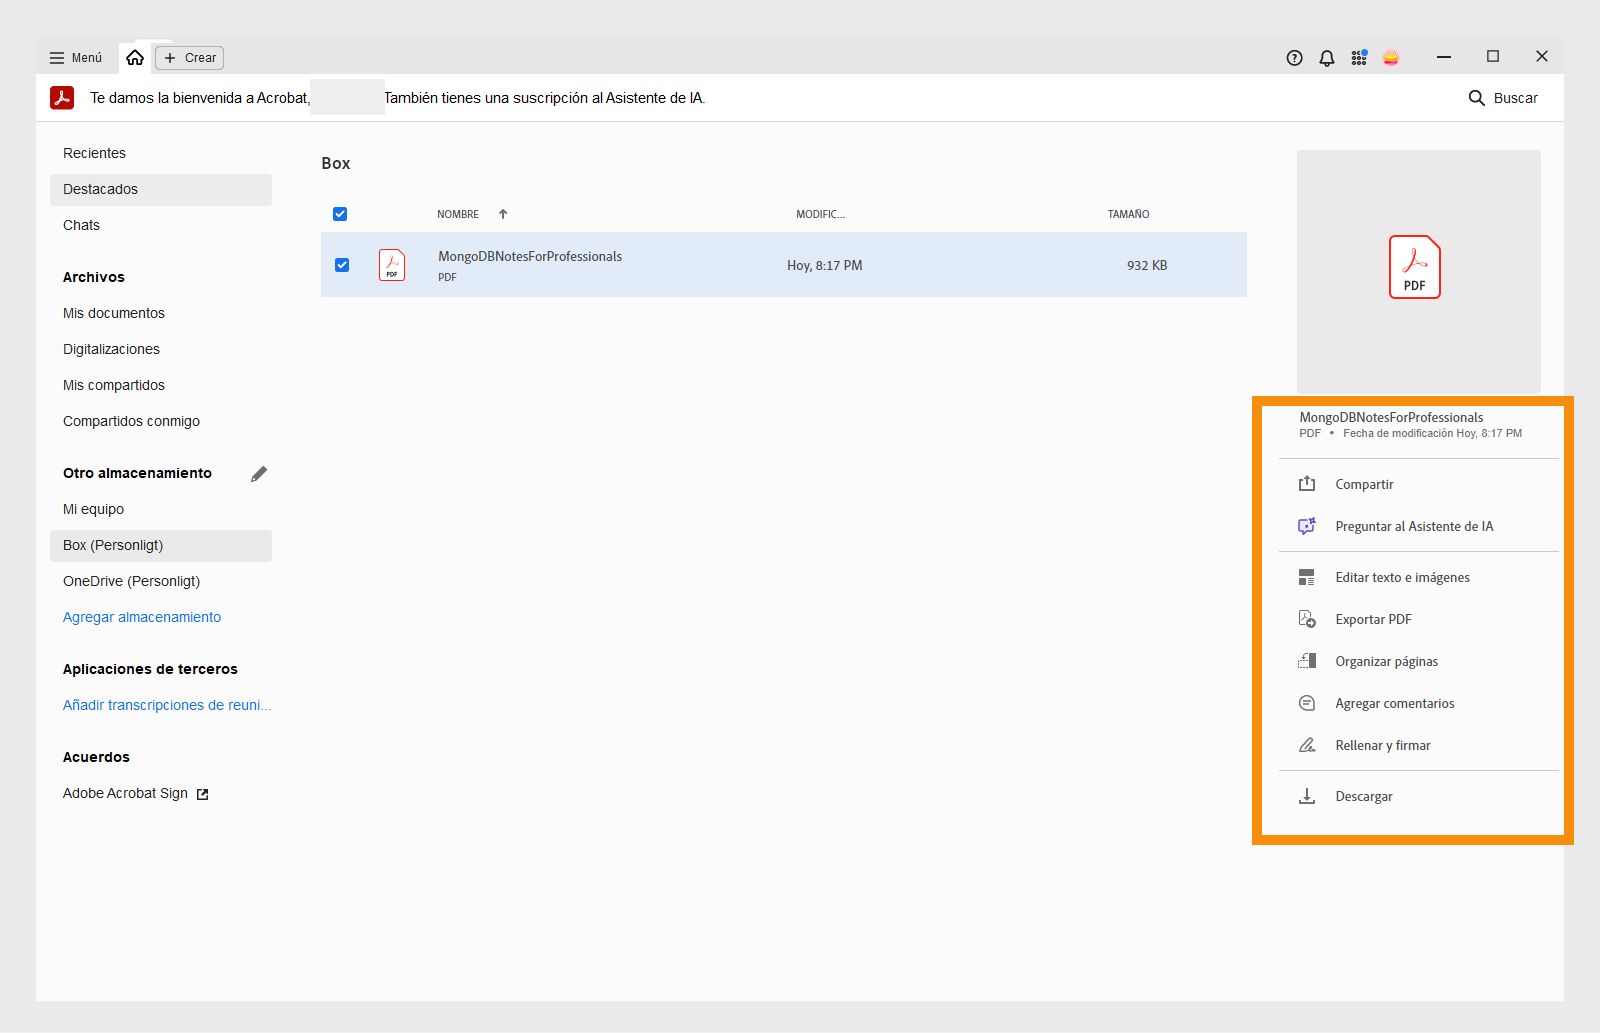Select the Exportar PDF tool
The width and height of the screenshot is (1600, 1033).
point(1374,619)
